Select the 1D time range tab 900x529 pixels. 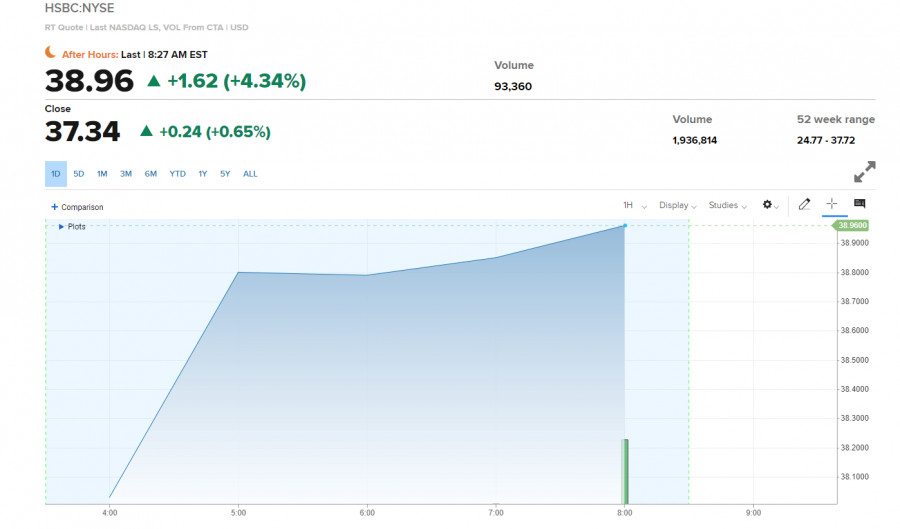(56, 174)
